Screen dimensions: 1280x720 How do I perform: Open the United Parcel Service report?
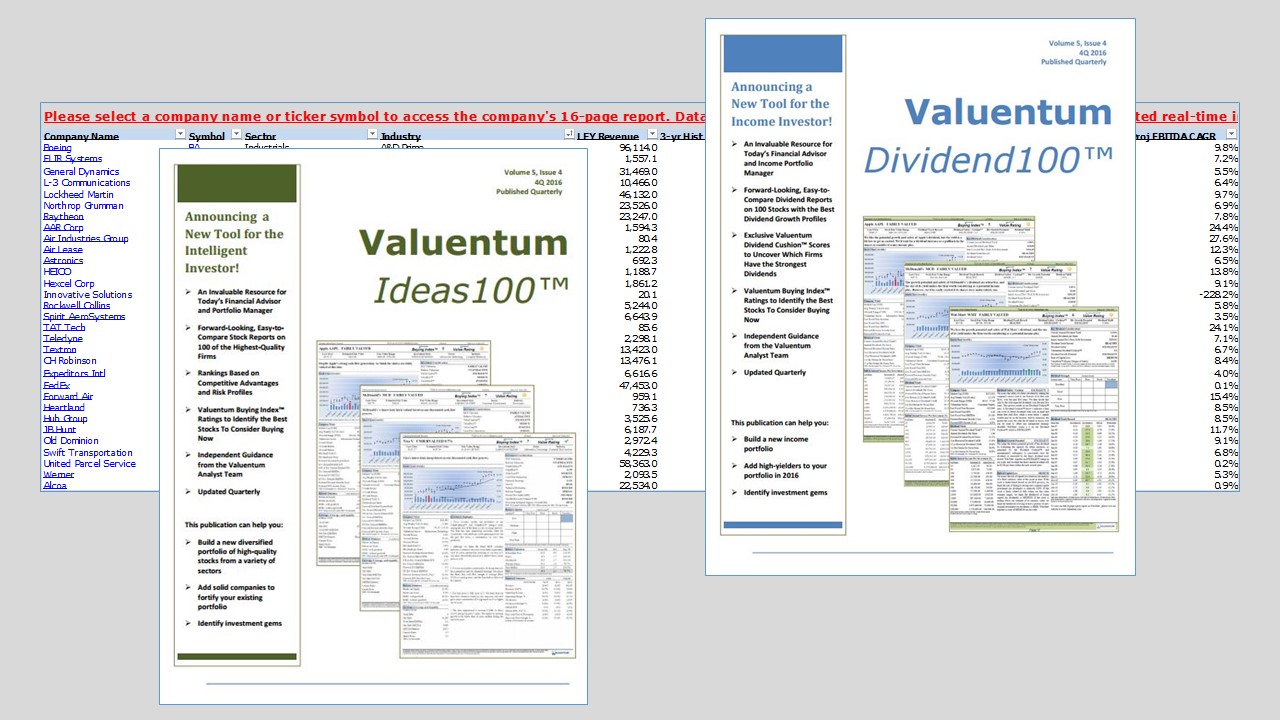[x=89, y=463]
